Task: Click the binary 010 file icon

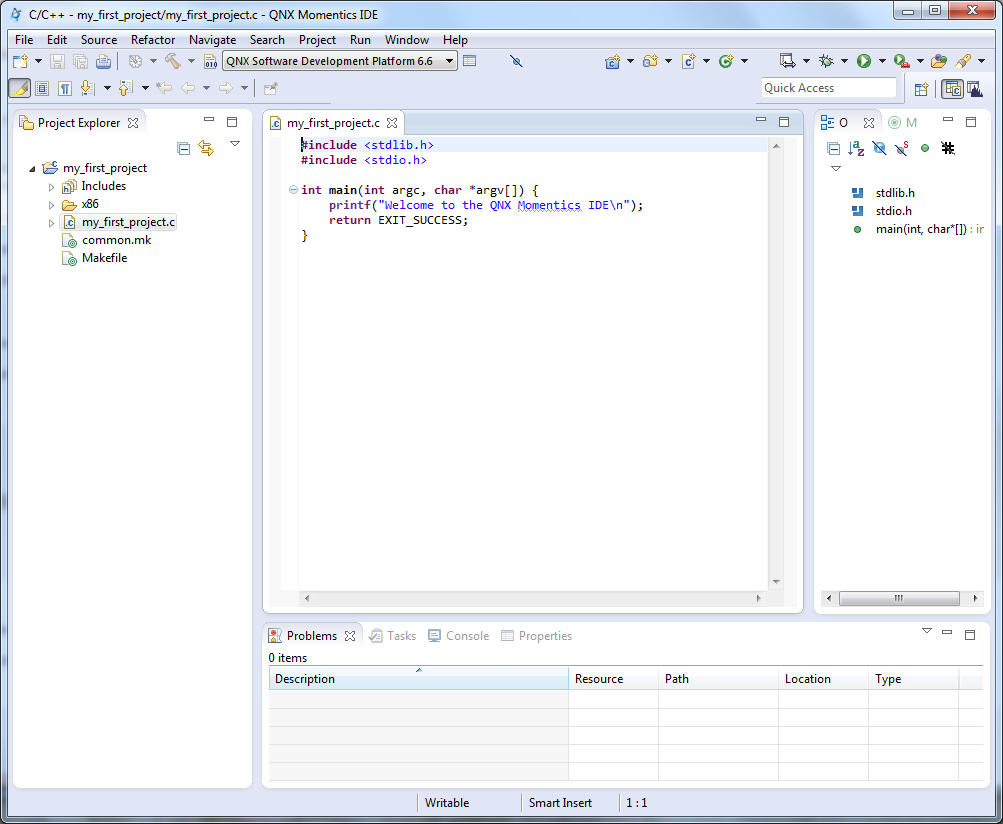Action: (210, 61)
